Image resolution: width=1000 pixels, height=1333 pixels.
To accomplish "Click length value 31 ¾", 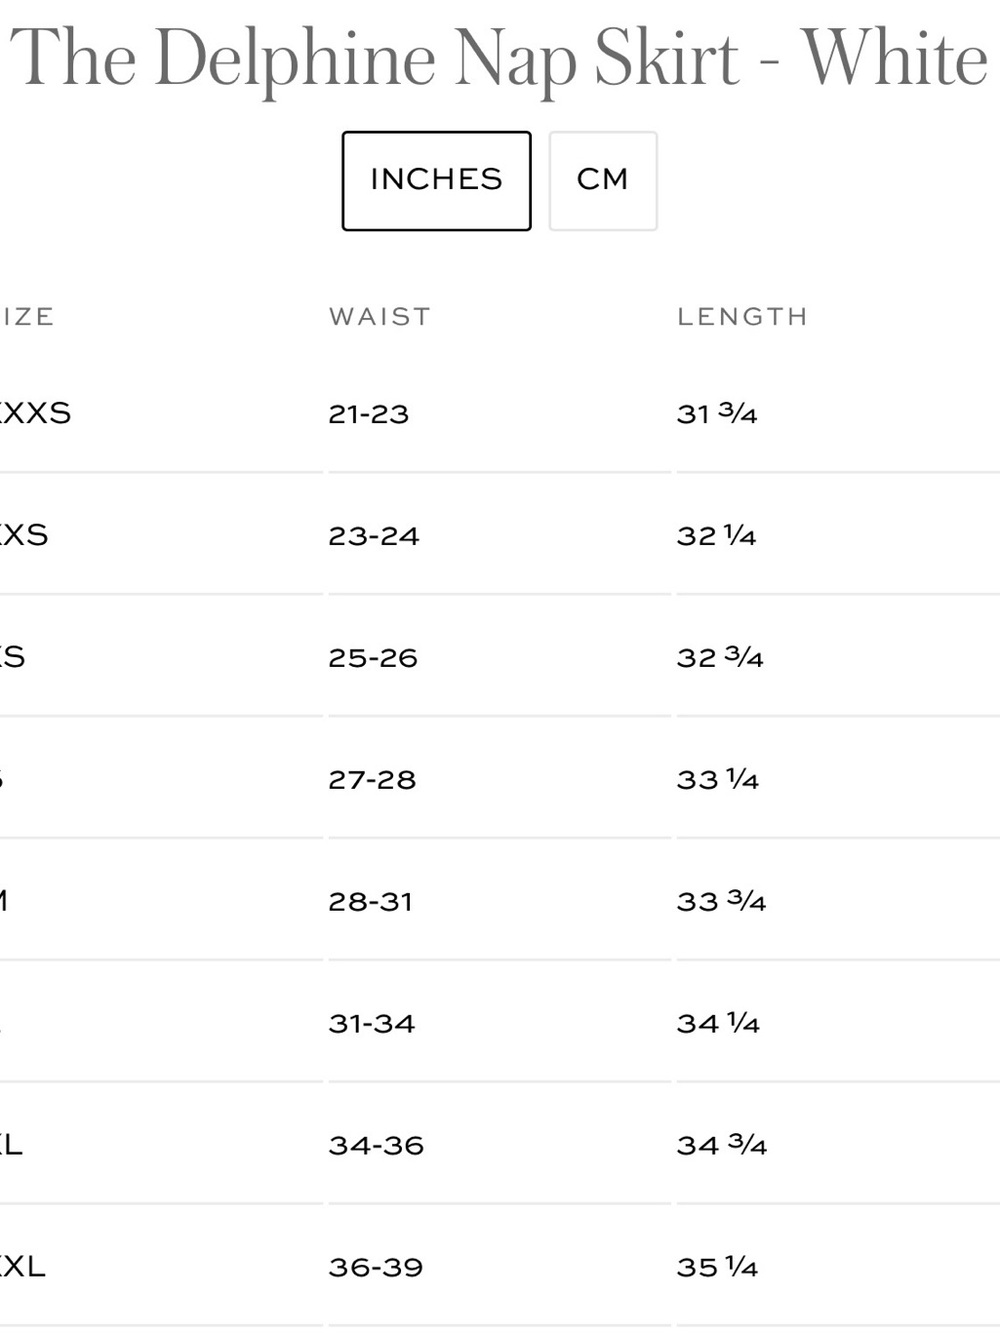I will [717, 414].
